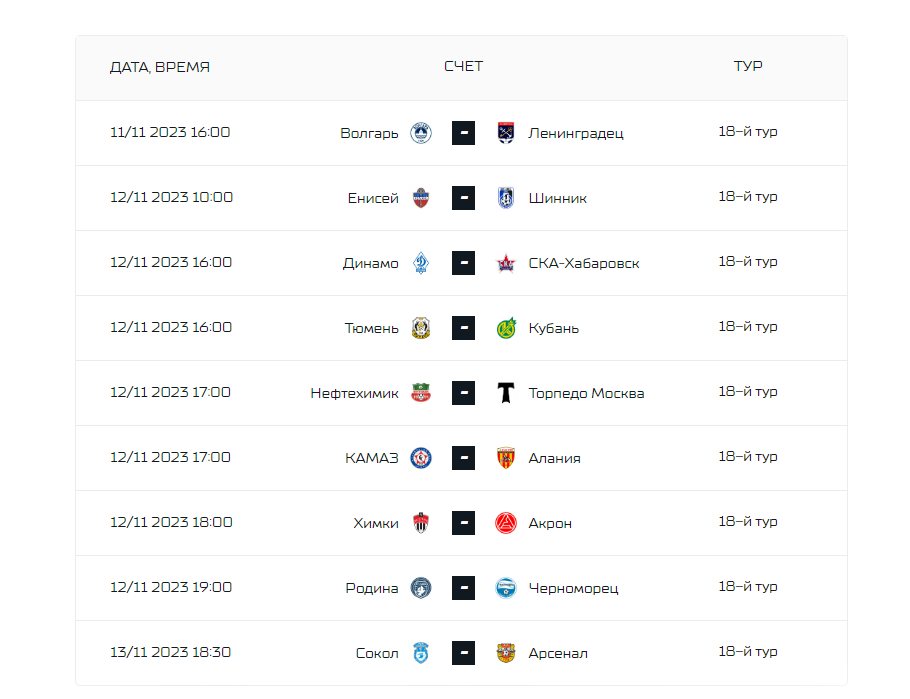The image size is (910, 699).
Task: Click the Ленинградец team crest
Action: 506,133
